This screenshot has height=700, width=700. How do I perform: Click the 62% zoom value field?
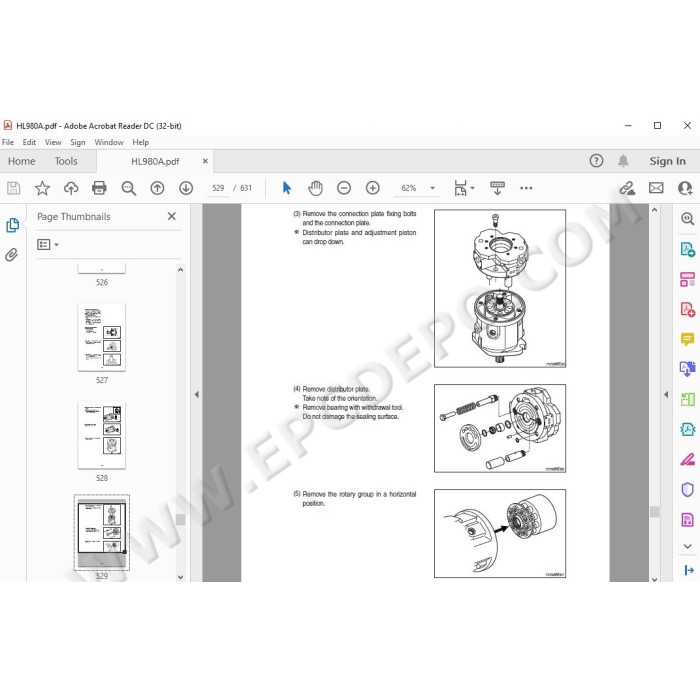click(408, 188)
